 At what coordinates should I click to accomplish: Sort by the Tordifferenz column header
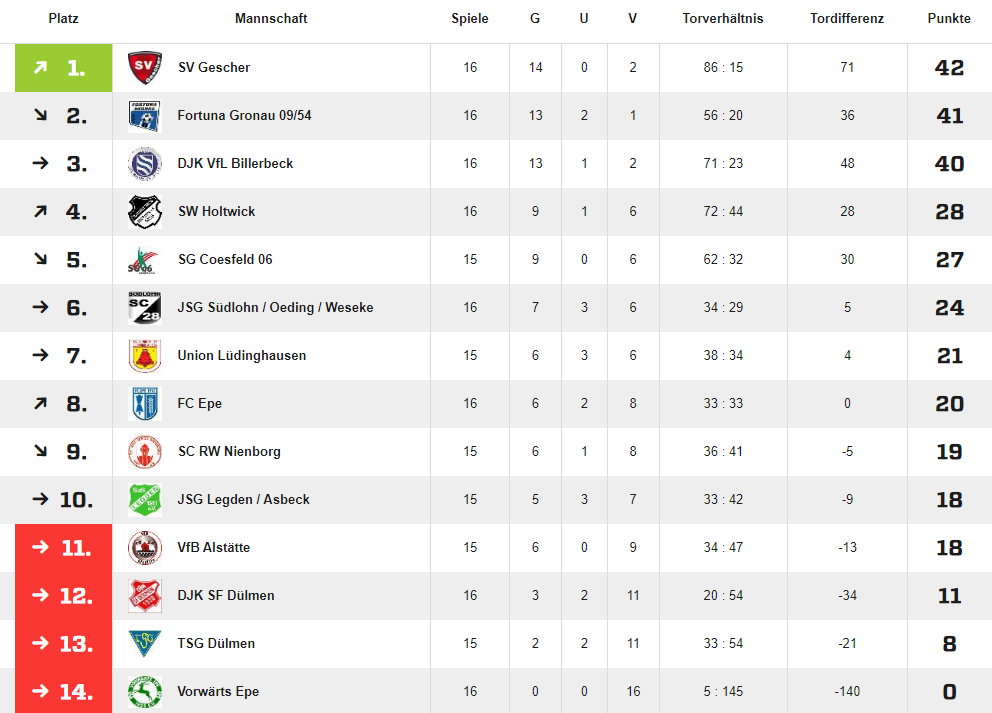point(846,18)
